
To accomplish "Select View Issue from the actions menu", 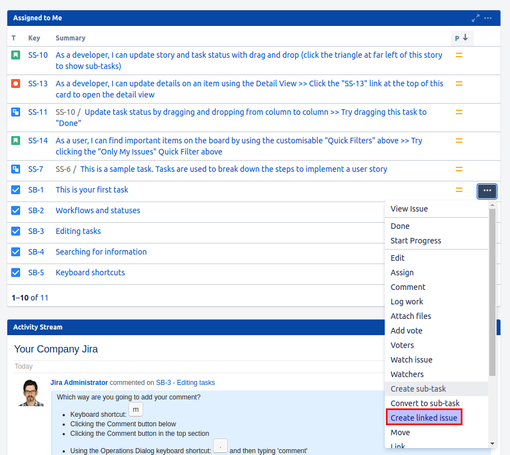I will click(409, 209).
